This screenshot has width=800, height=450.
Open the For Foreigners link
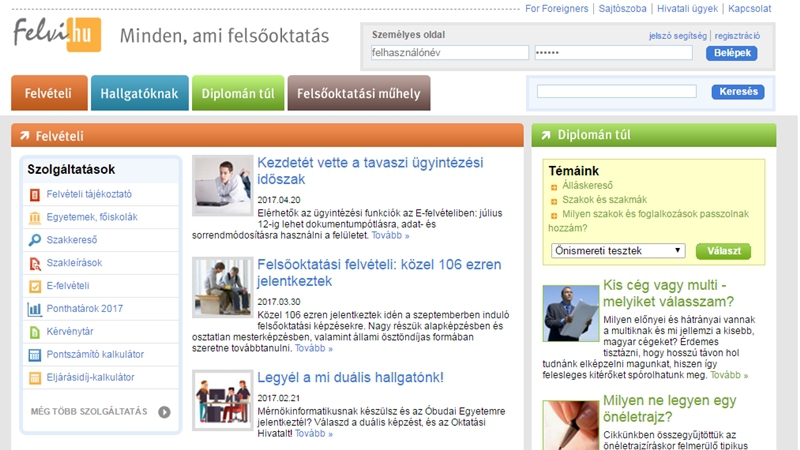[x=555, y=9]
